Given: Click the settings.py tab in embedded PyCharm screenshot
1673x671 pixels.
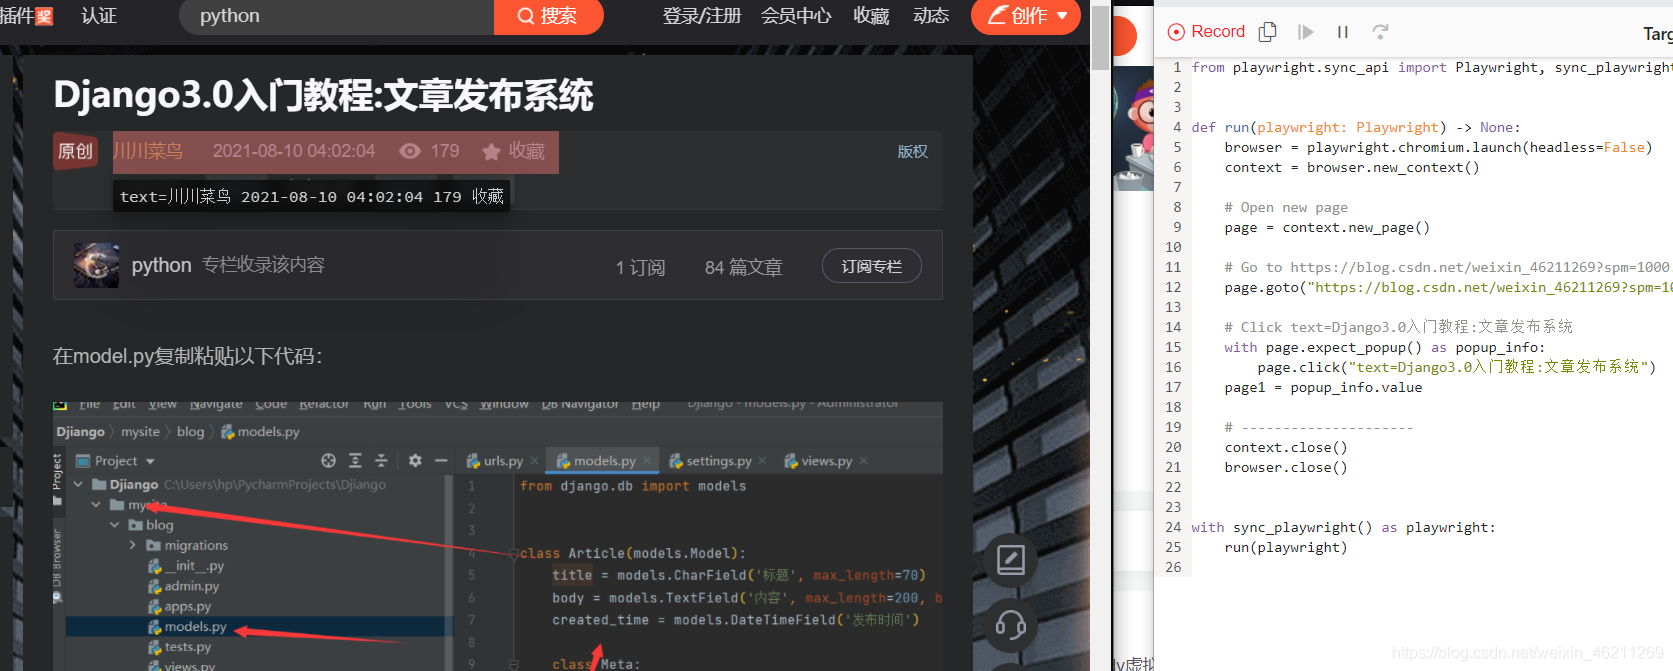Looking at the screenshot, I should point(717,461).
